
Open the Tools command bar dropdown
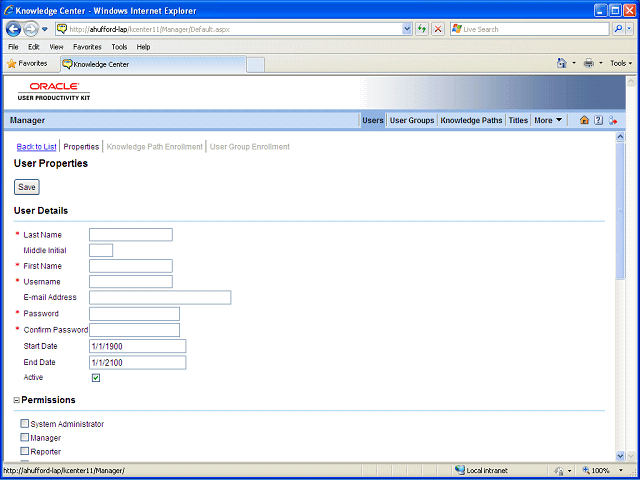pyautogui.click(x=621, y=63)
